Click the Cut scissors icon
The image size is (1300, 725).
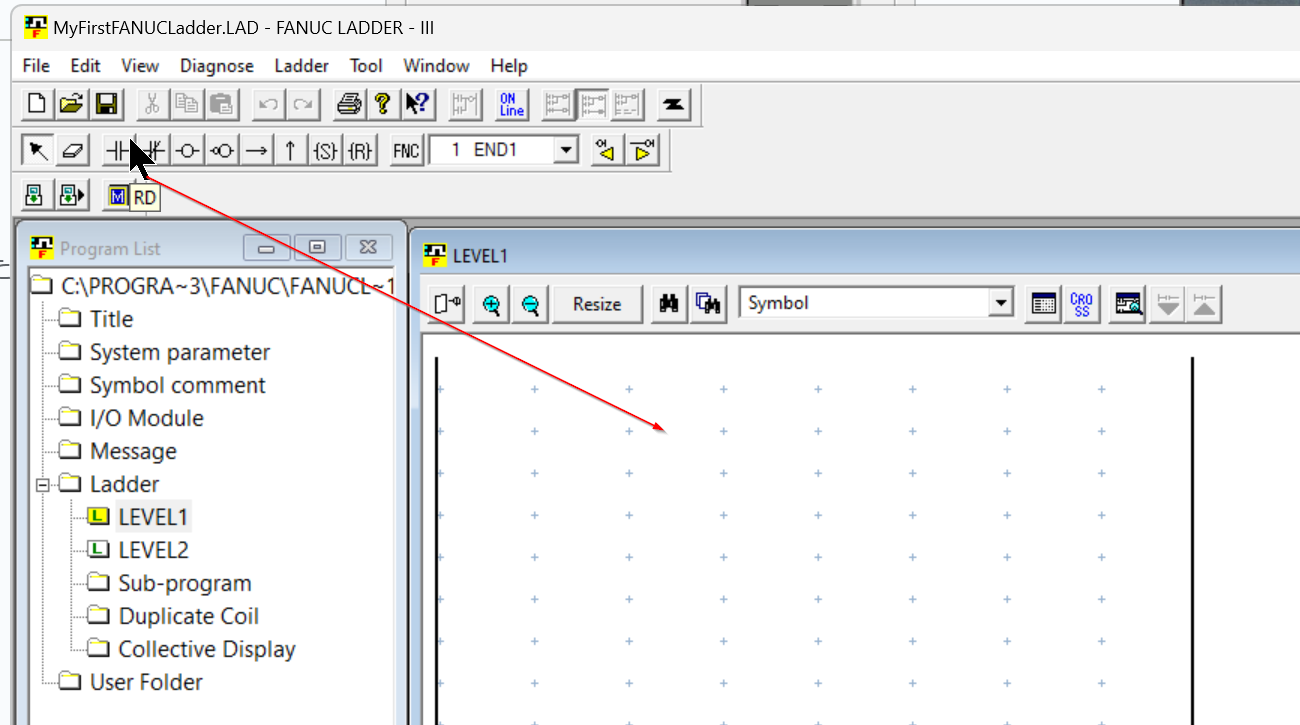pyautogui.click(x=152, y=103)
